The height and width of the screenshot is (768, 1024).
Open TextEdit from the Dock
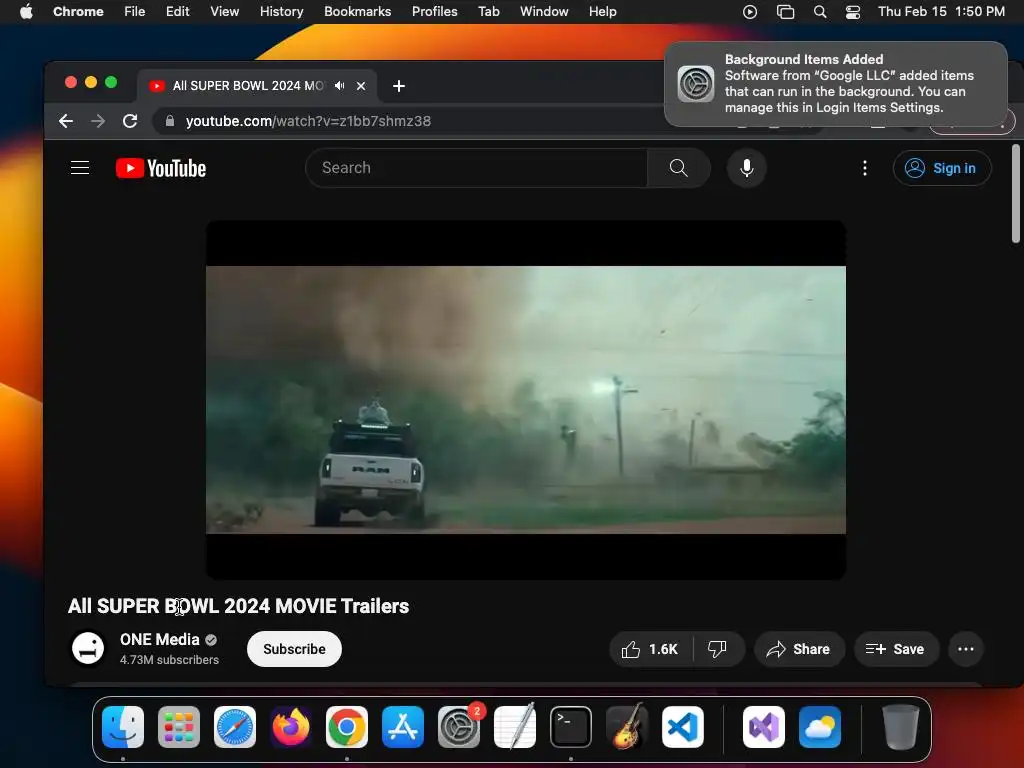(515, 727)
